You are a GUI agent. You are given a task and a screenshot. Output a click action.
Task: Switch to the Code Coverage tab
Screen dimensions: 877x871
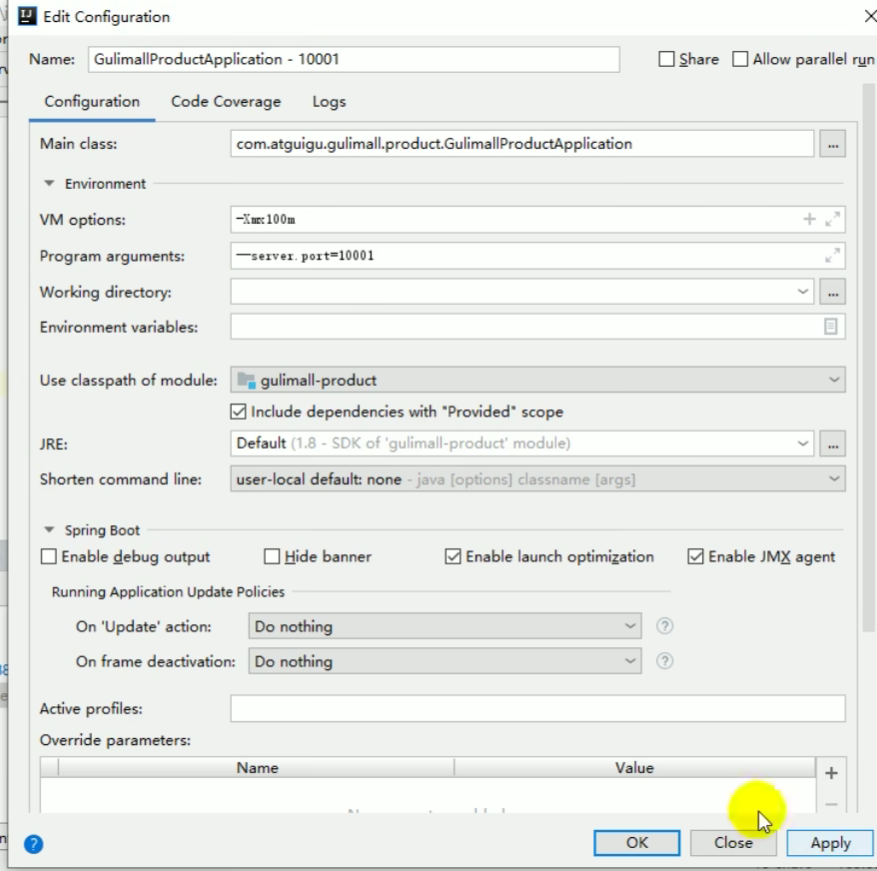tap(226, 102)
